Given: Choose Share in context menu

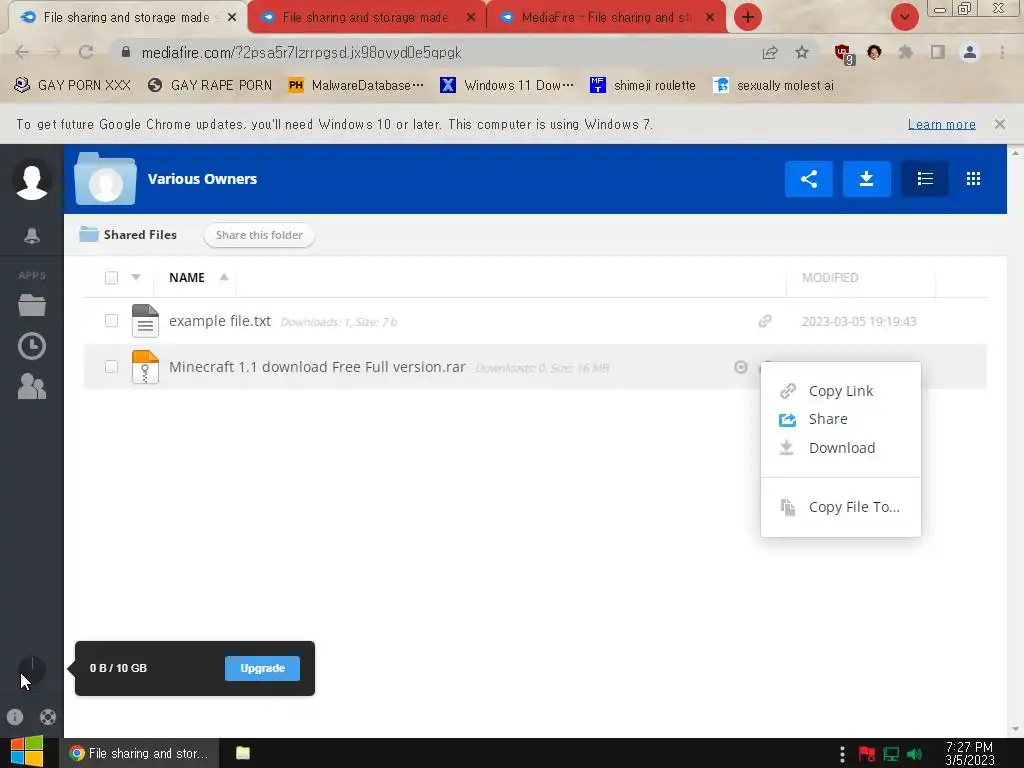Looking at the screenshot, I should coord(840,419).
